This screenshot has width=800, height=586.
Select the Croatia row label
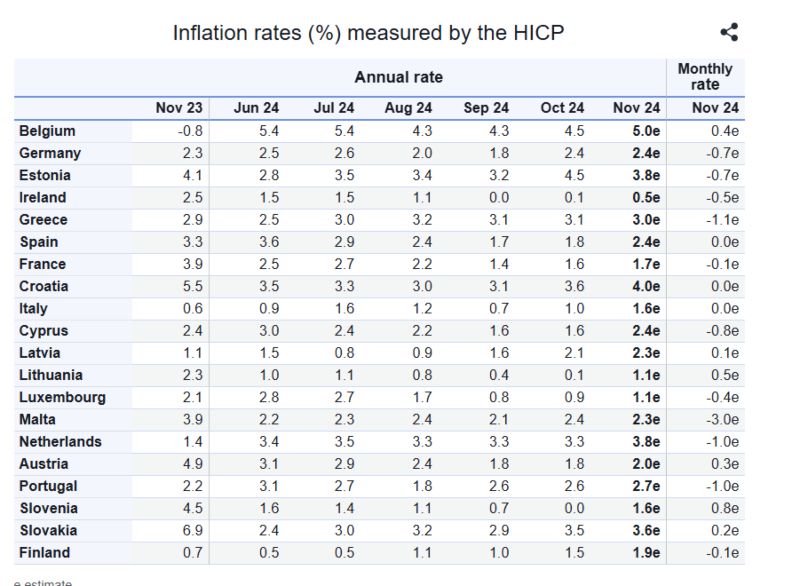[44, 286]
